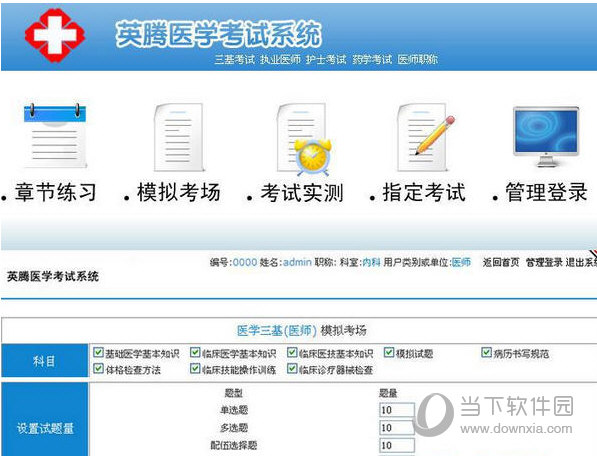597x458 pixels.
Task: Toggle the 临床医技基本知识 checkbox
Action: click(x=292, y=352)
